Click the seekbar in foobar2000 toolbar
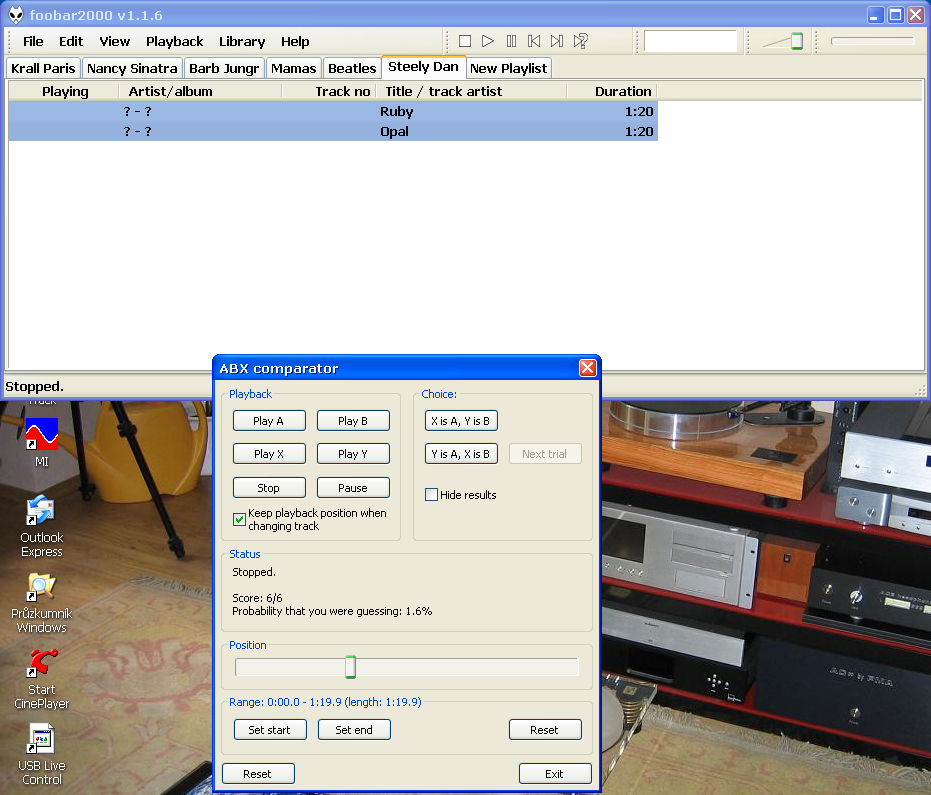The width and height of the screenshot is (931, 795). (x=872, y=41)
